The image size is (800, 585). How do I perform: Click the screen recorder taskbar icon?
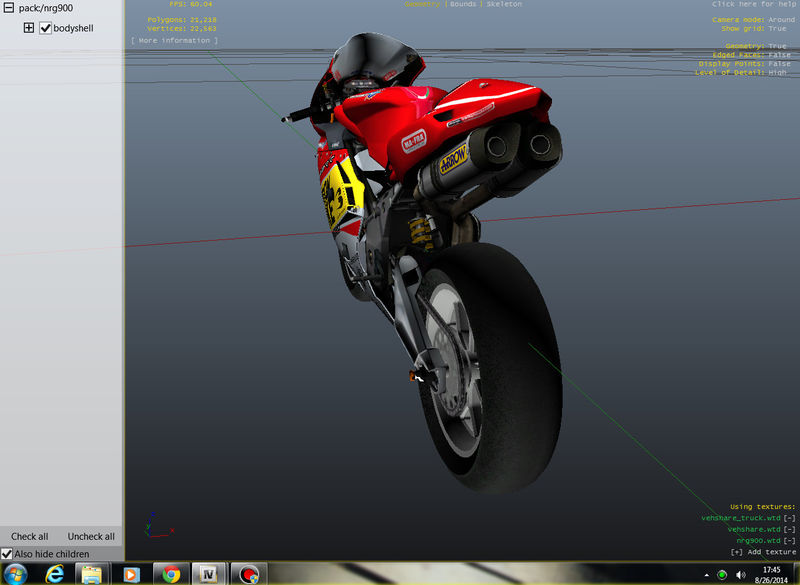coord(248,575)
